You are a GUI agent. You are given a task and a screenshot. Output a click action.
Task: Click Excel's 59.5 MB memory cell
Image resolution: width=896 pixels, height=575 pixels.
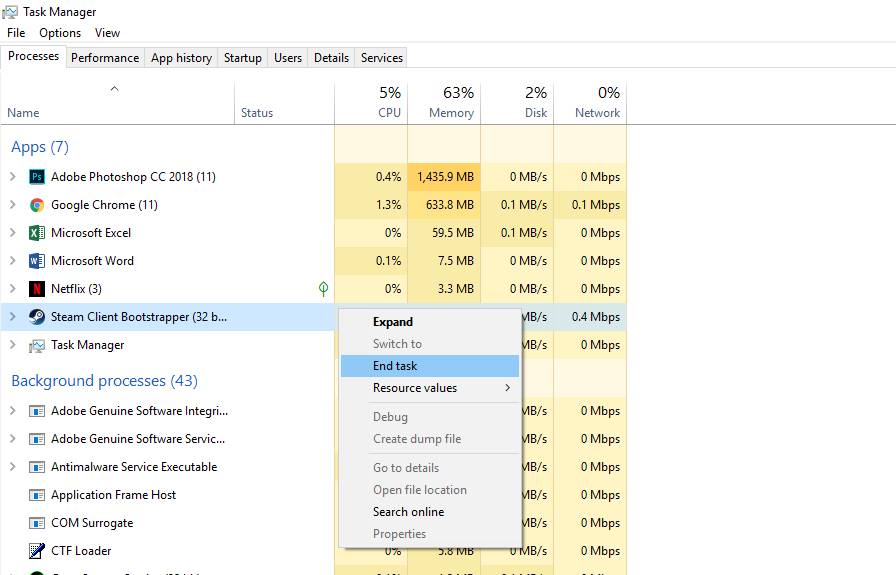pyautogui.click(x=444, y=233)
